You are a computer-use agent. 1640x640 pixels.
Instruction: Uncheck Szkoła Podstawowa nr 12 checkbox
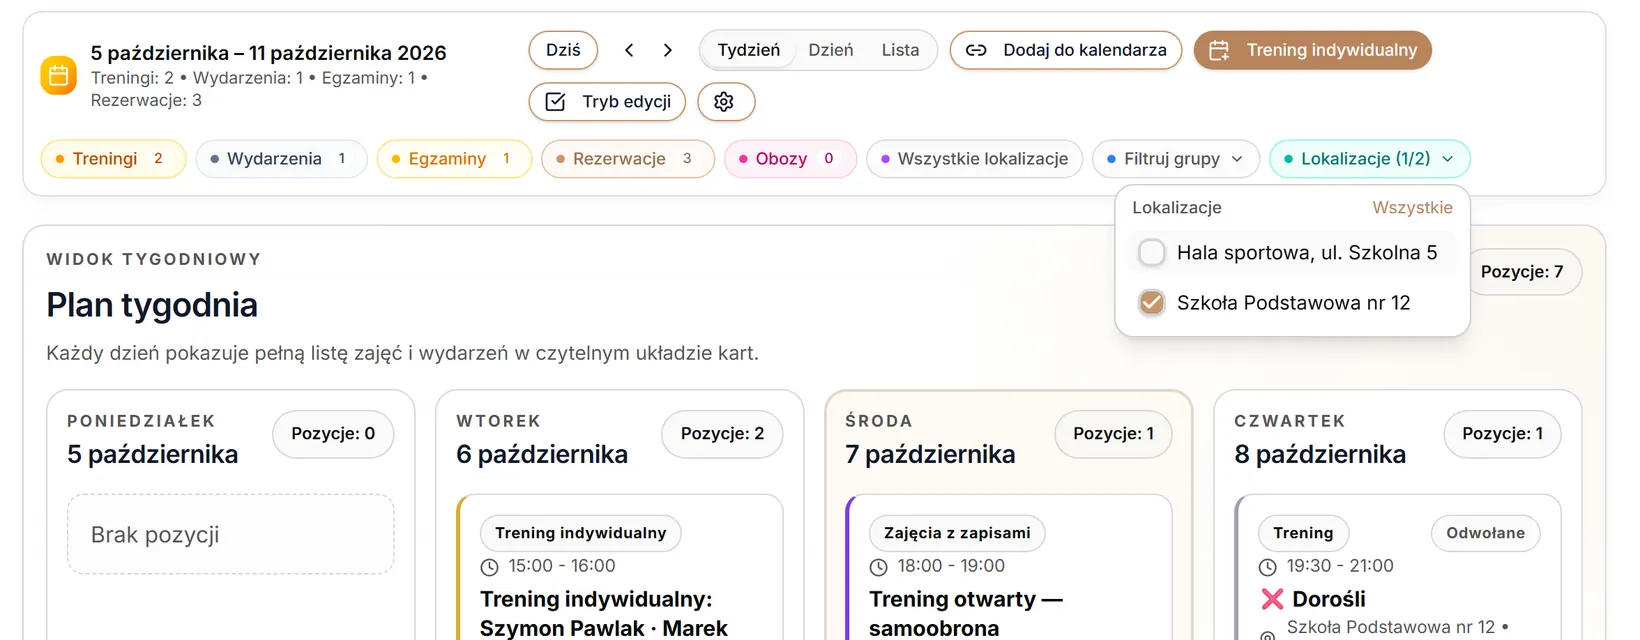(x=1152, y=303)
